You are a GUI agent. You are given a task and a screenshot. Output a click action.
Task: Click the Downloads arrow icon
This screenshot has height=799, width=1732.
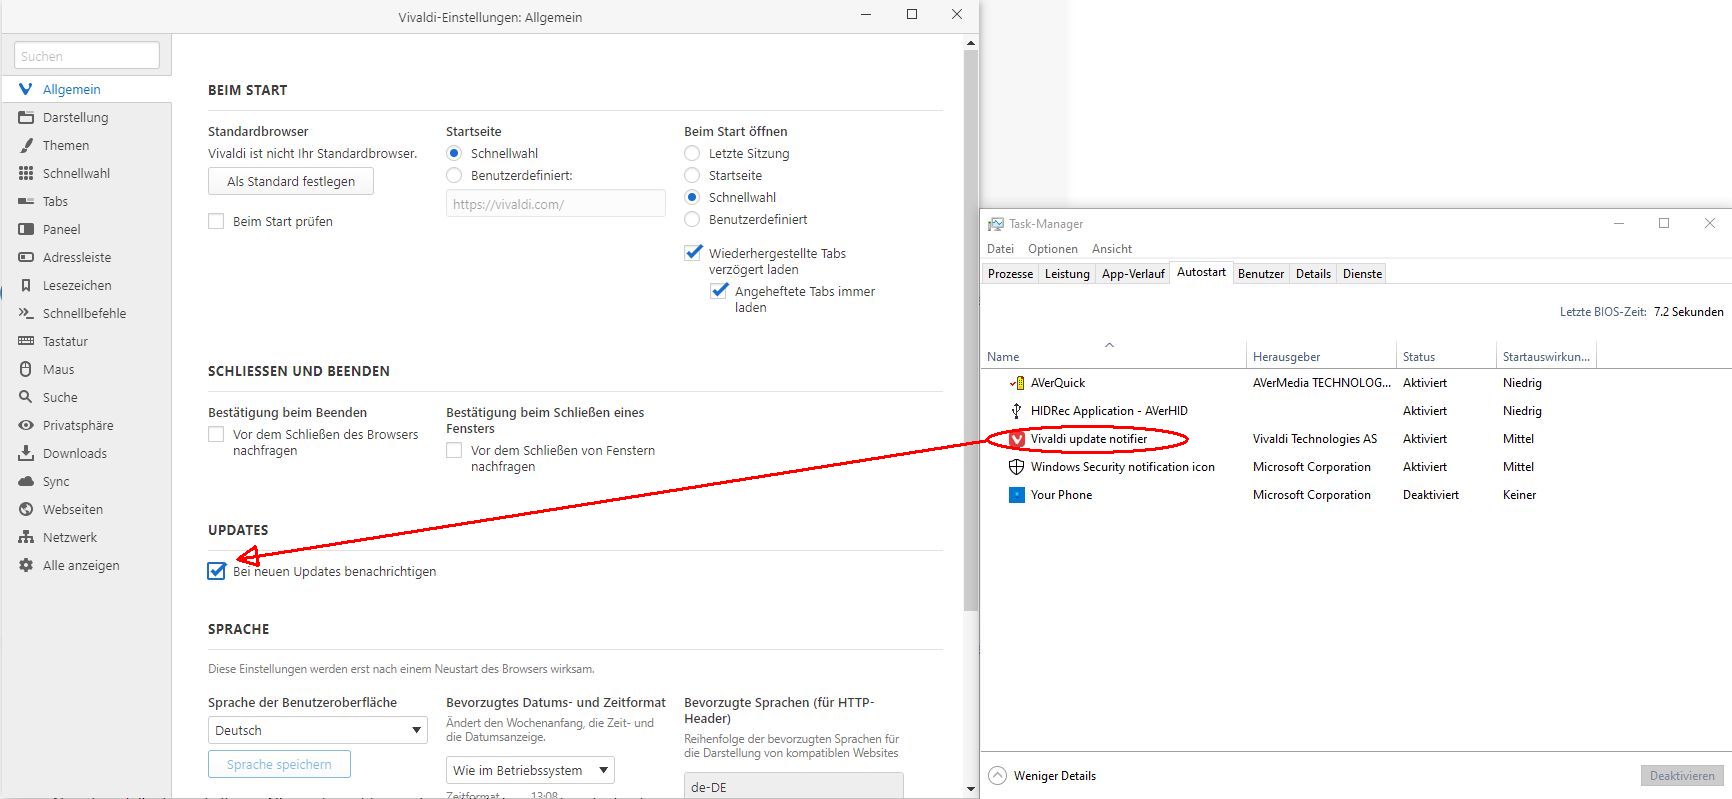pyautogui.click(x=26, y=453)
